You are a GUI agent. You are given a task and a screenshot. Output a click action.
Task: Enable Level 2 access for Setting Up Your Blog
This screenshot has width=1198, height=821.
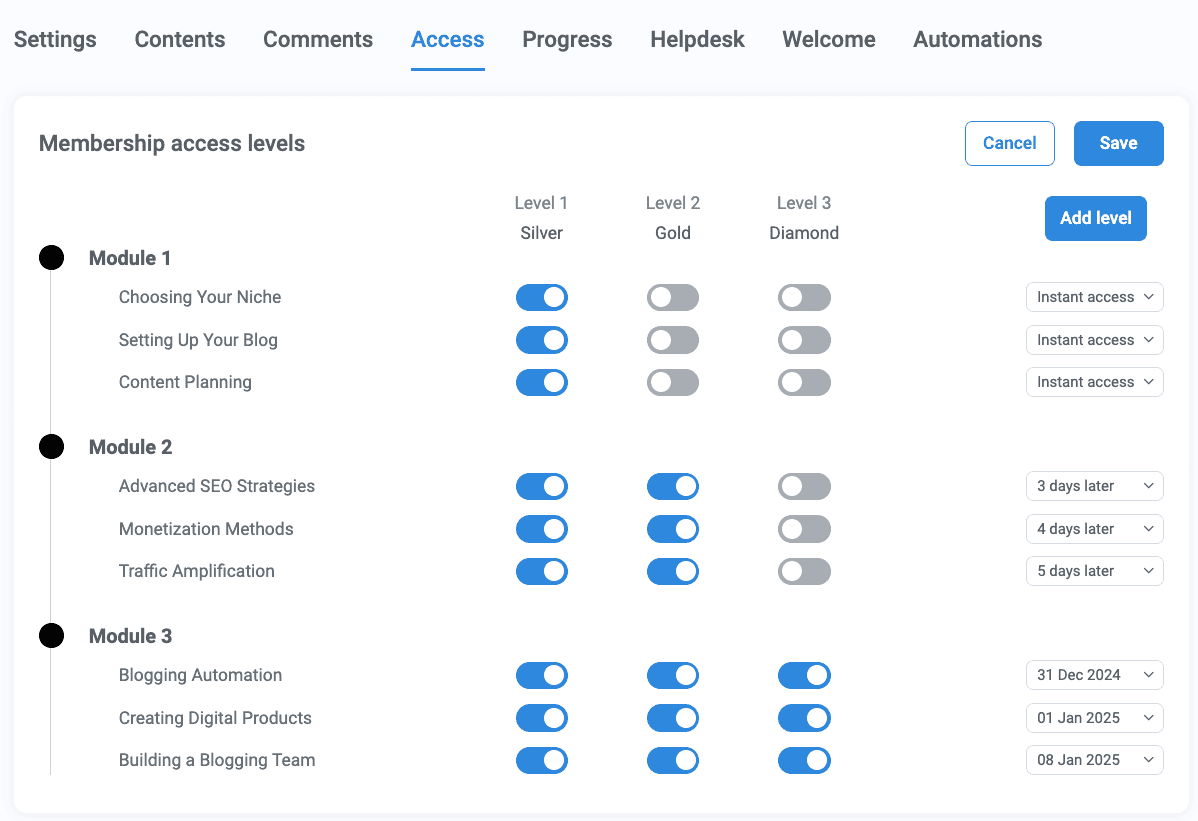[672, 340]
